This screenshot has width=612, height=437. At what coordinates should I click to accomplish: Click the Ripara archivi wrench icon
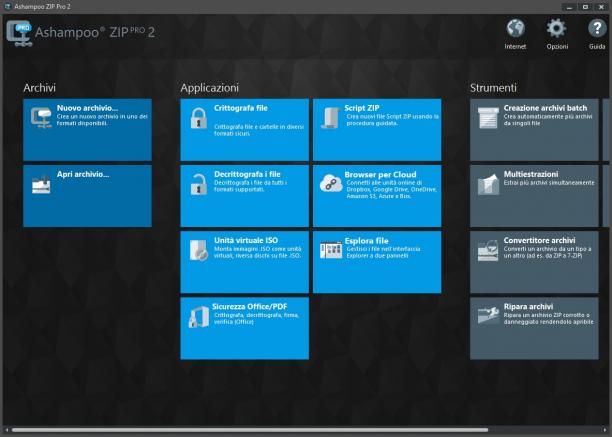(488, 316)
